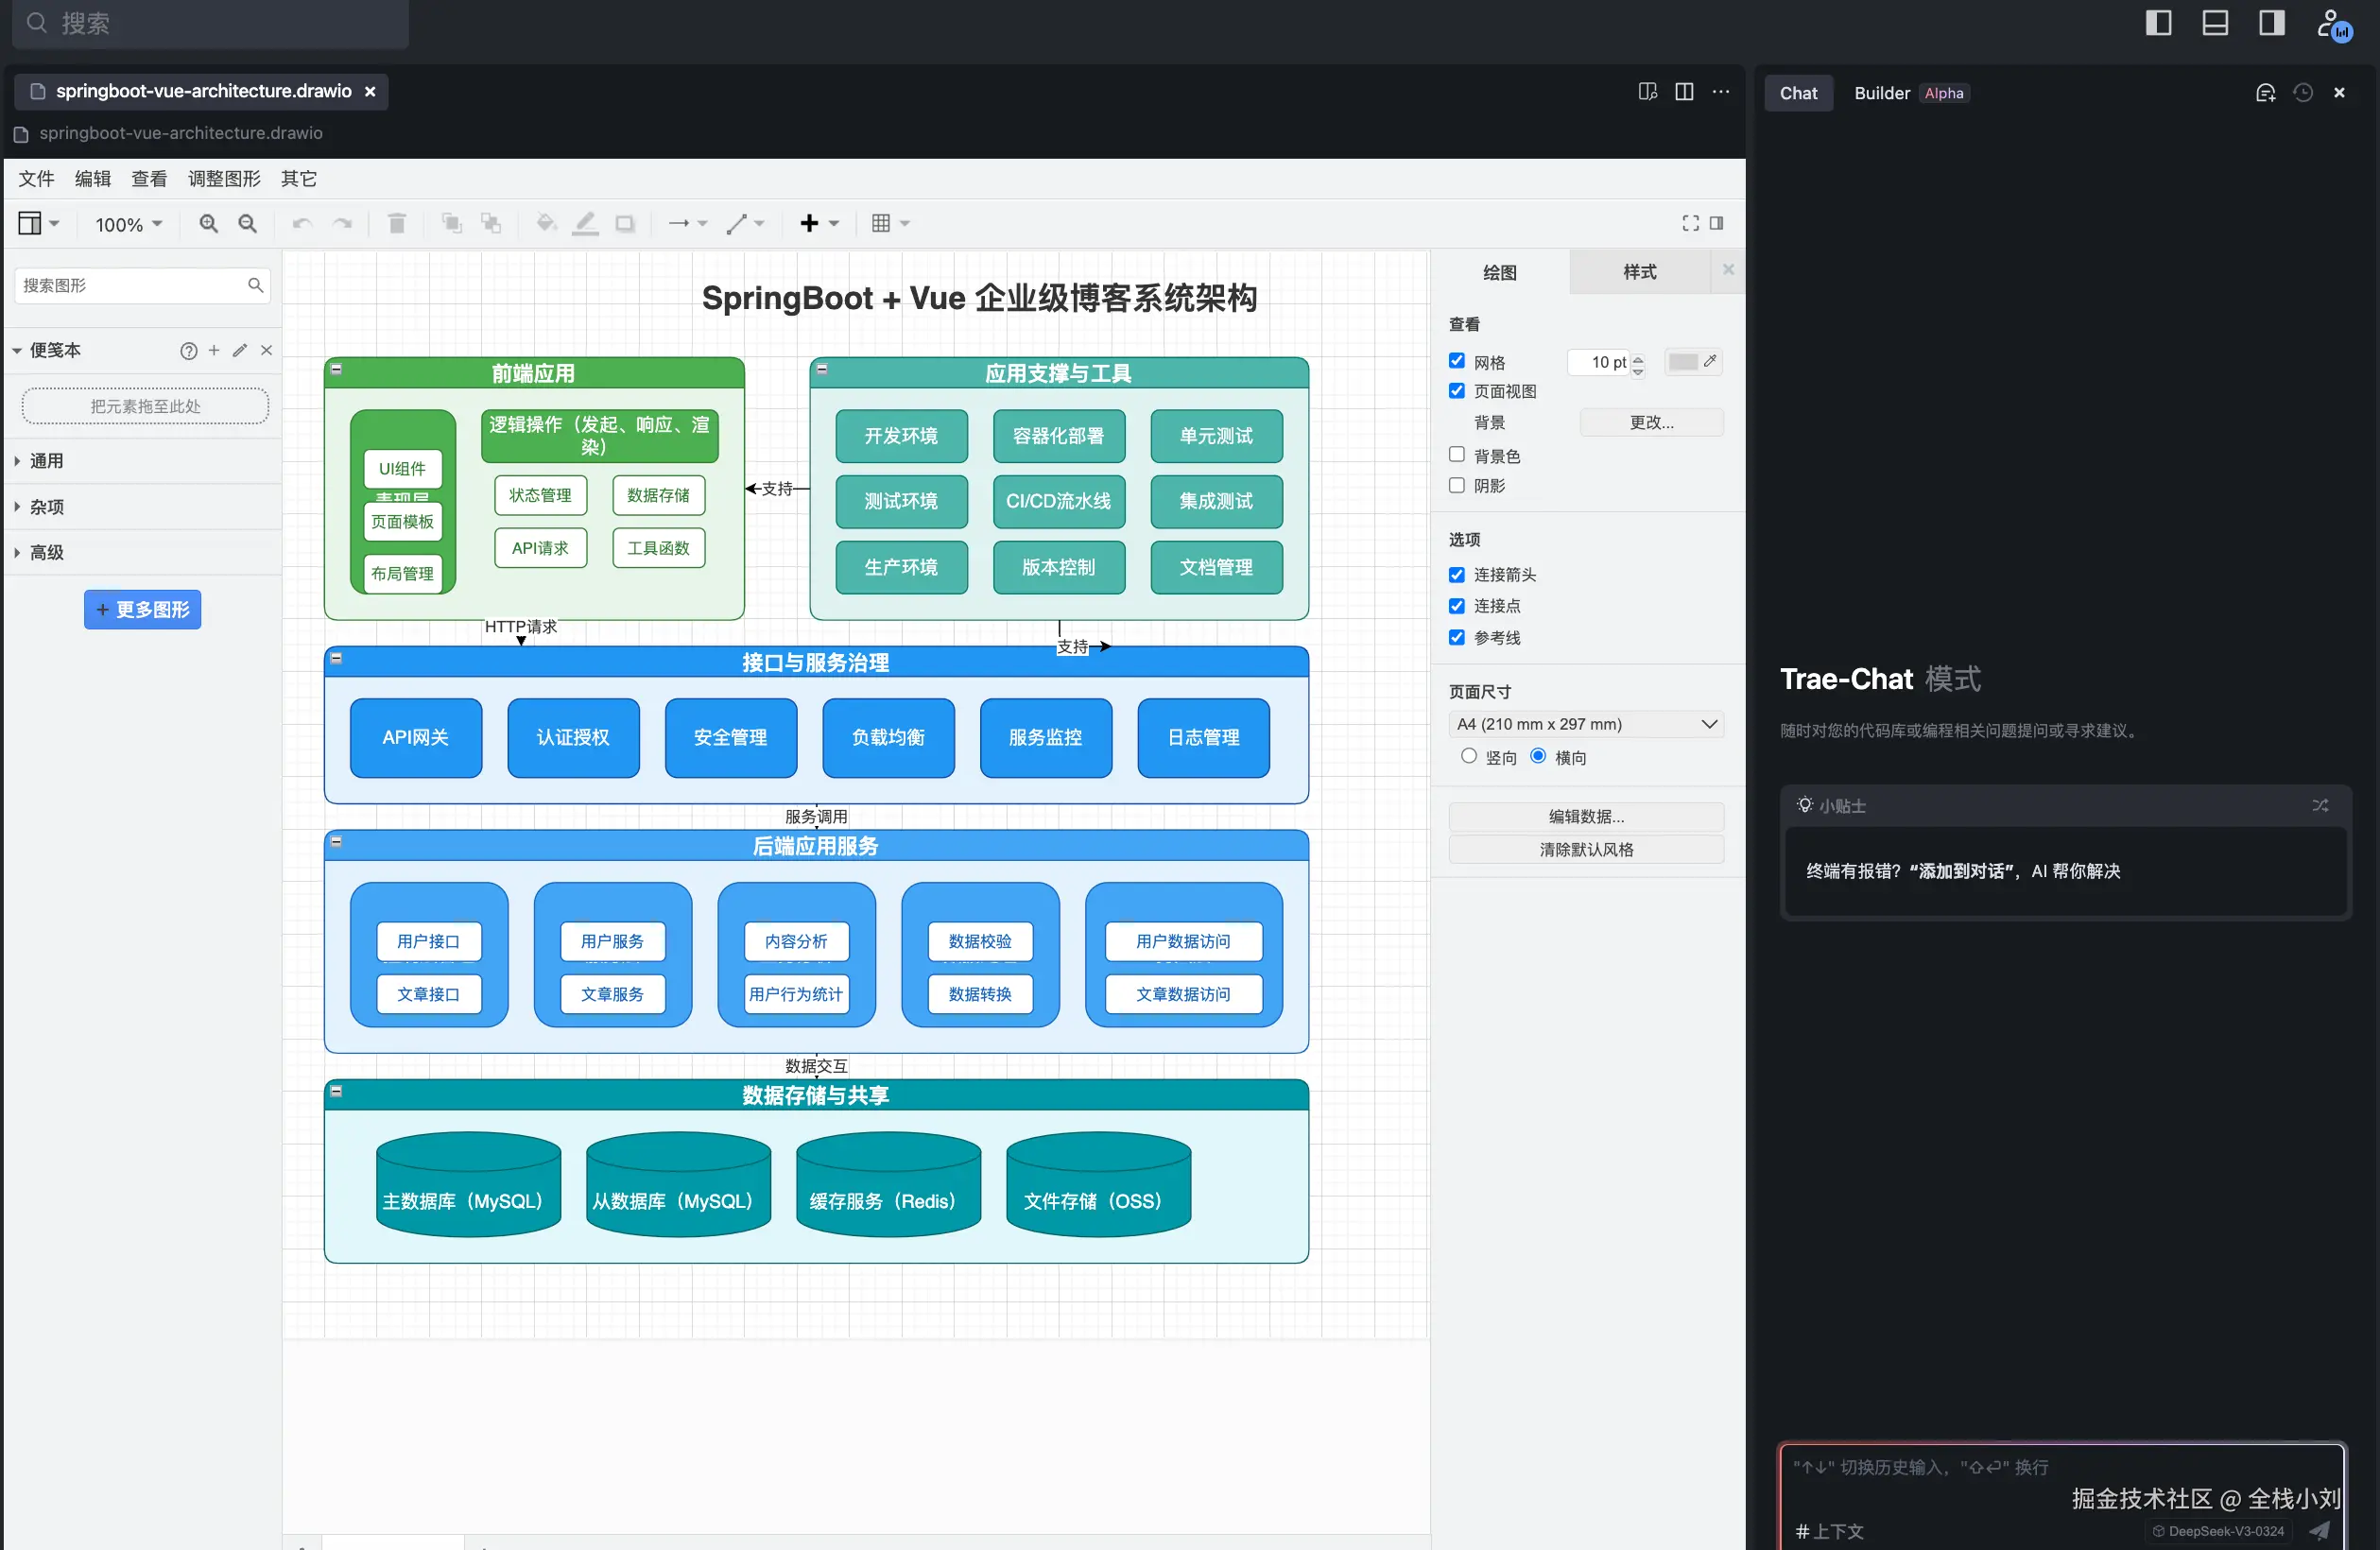Switch to the 样式 tab
Screen dimensions: 2380x1550
point(1639,272)
